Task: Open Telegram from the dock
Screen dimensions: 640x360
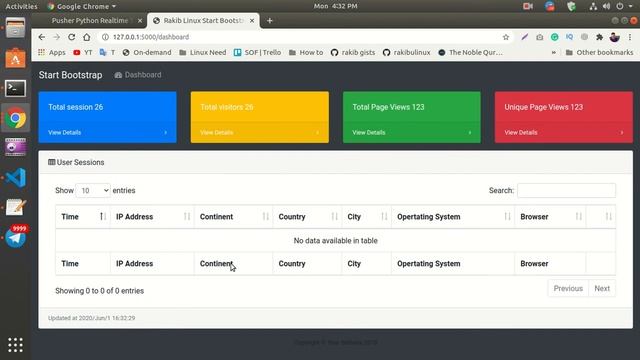Action: (15, 237)
